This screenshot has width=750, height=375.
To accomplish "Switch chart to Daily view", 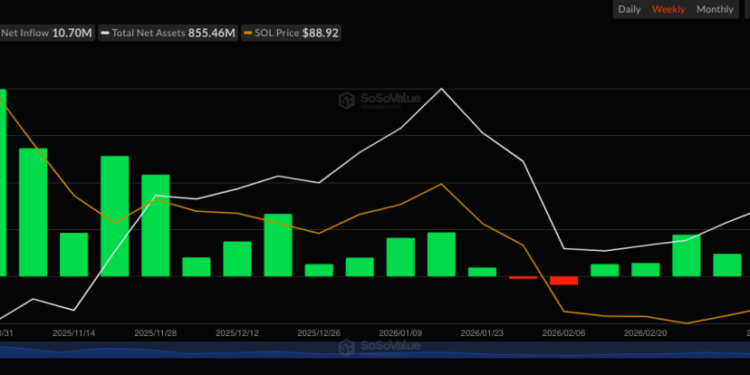I will click(629, 9).
